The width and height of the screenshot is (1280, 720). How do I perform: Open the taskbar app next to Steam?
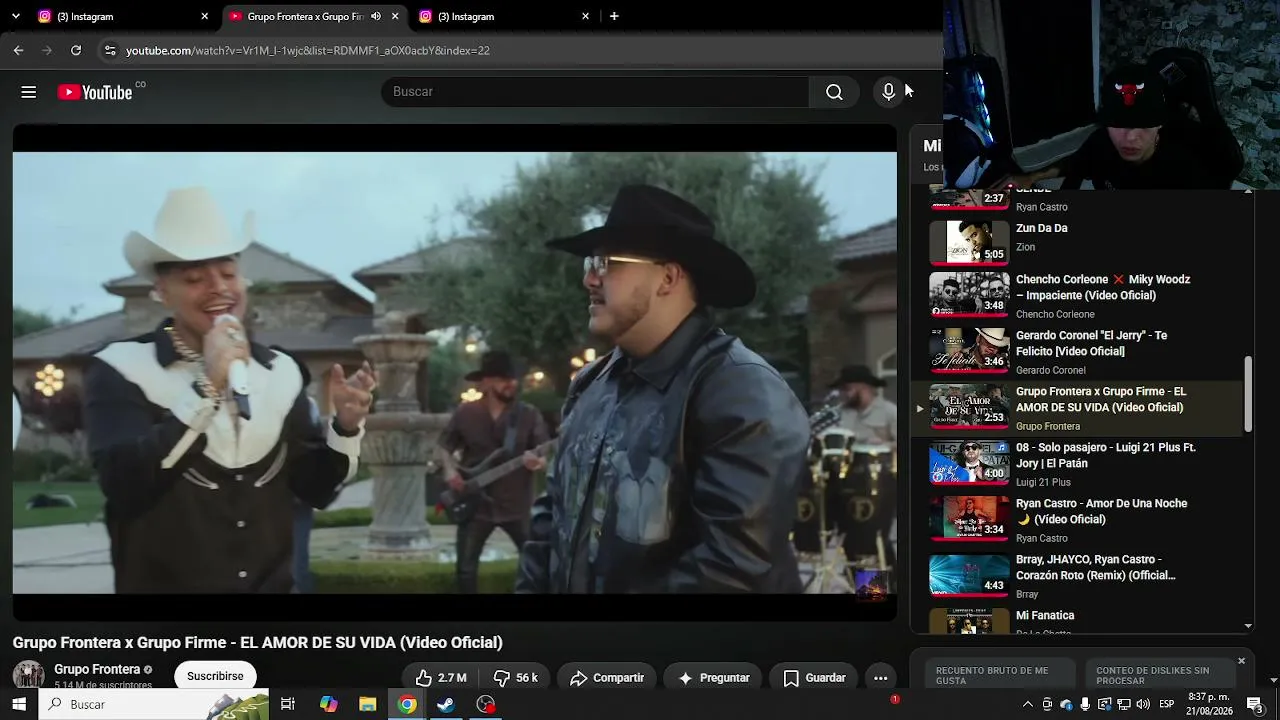pyautogui.click(x=486, y=704)
